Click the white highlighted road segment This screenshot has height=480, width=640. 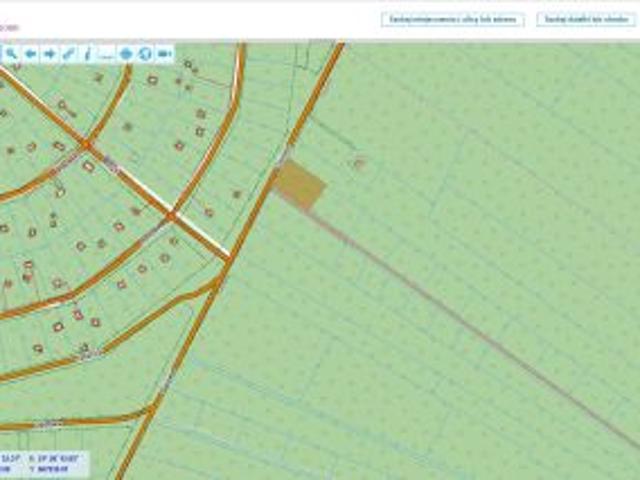(200, 234)
